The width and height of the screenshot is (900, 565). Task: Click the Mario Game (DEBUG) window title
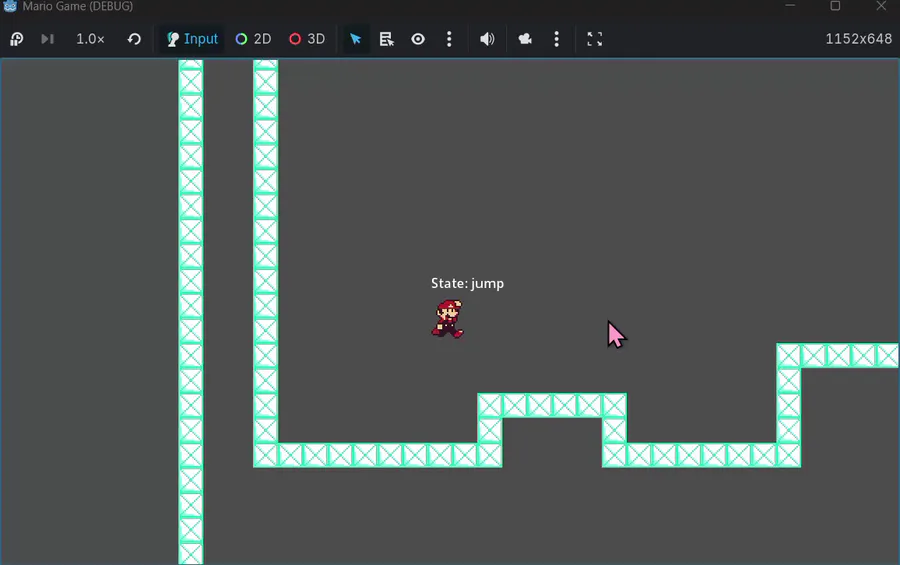click(x=77, y=6)
